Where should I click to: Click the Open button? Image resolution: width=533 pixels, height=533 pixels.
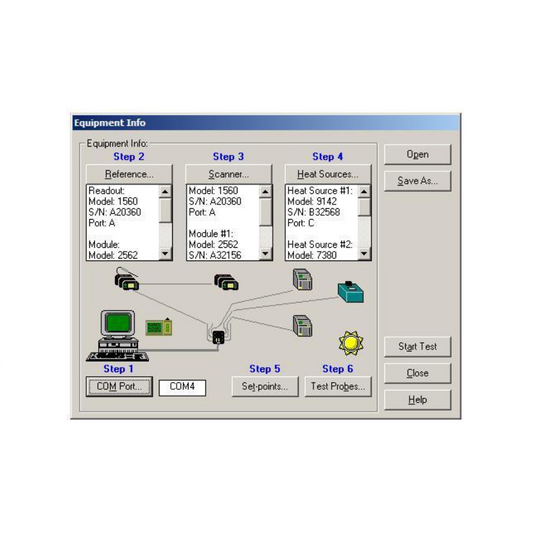pyautogui.click(x=417, y=154)
